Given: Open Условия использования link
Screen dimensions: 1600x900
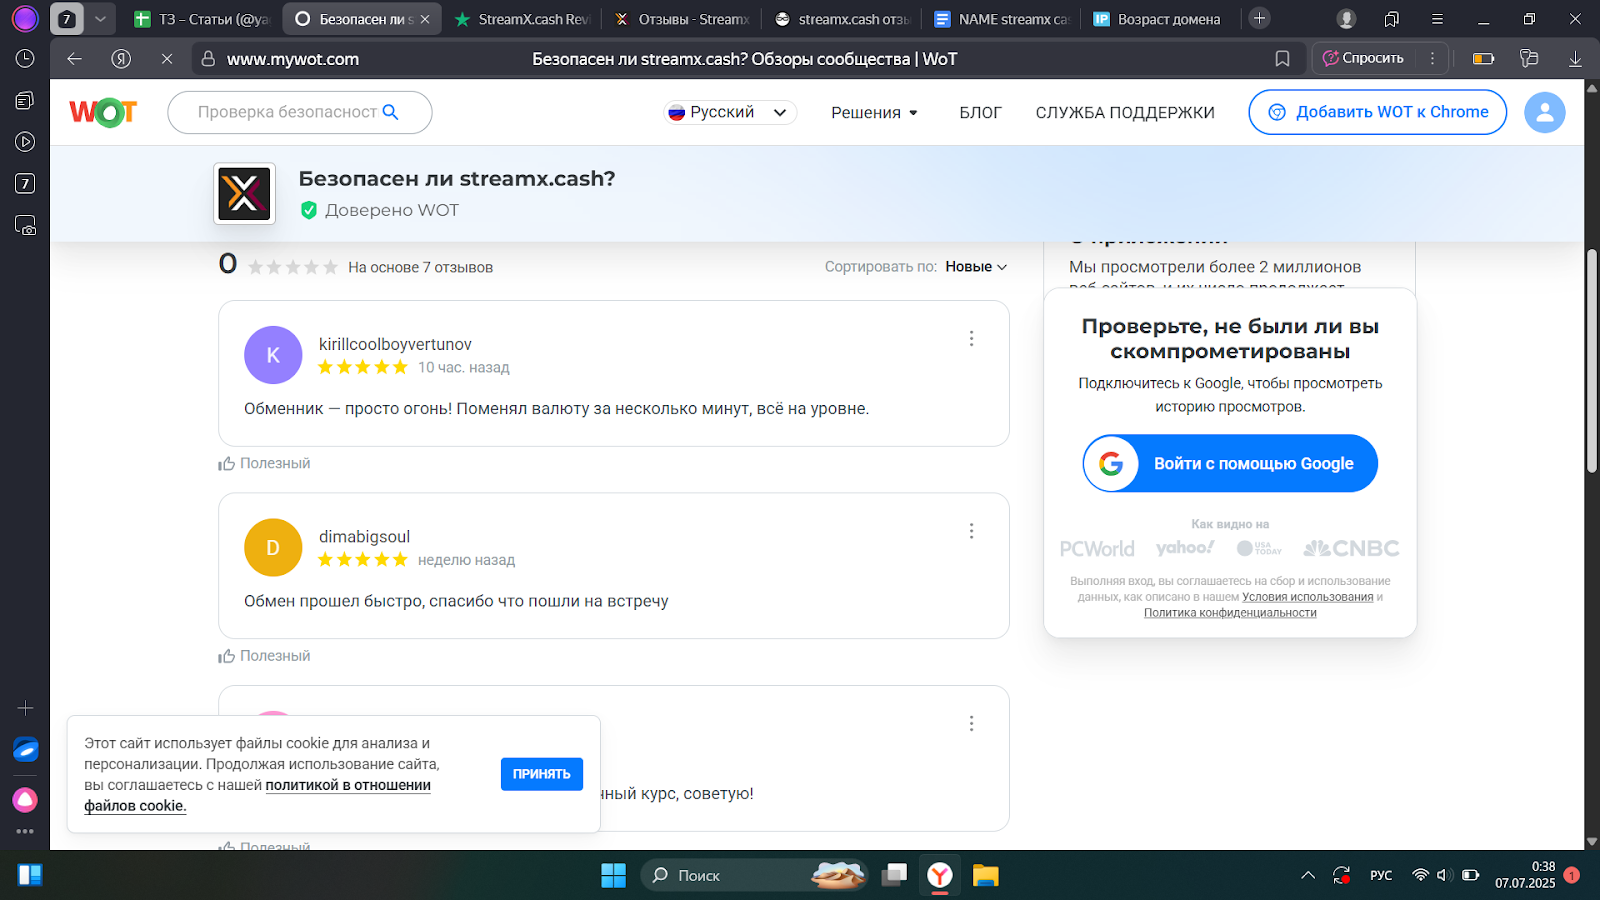Looking at the screenshot, I should pos(1307,597).
